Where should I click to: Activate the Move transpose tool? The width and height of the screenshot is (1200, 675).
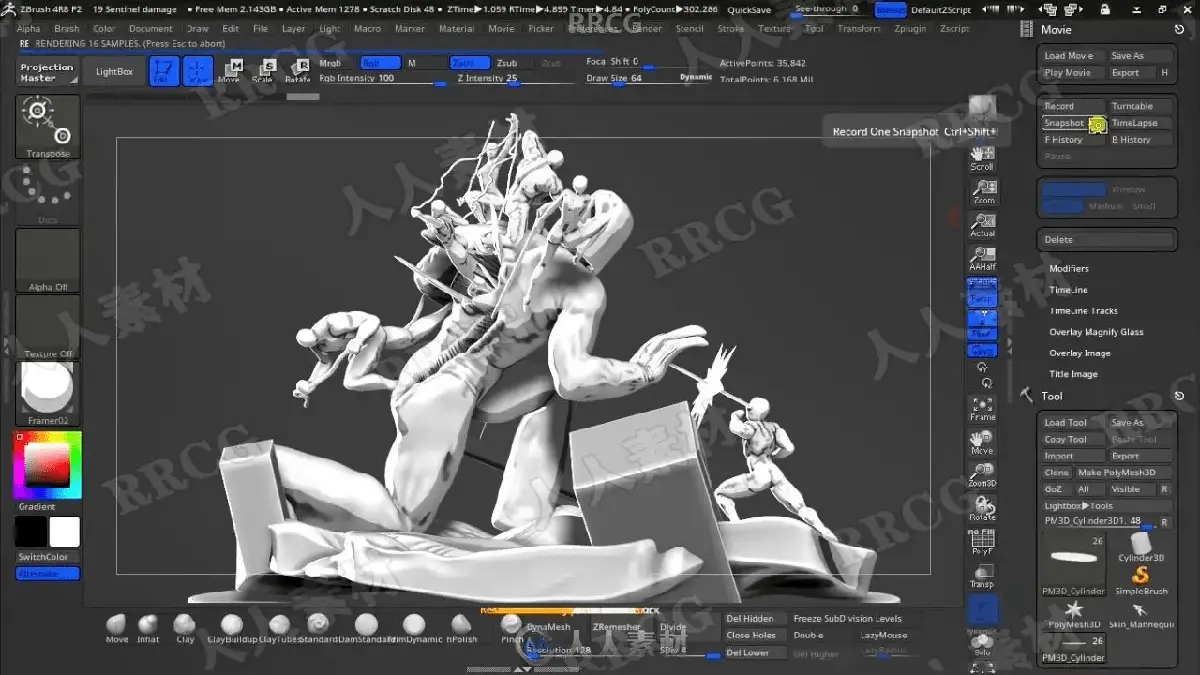point(230,70)
